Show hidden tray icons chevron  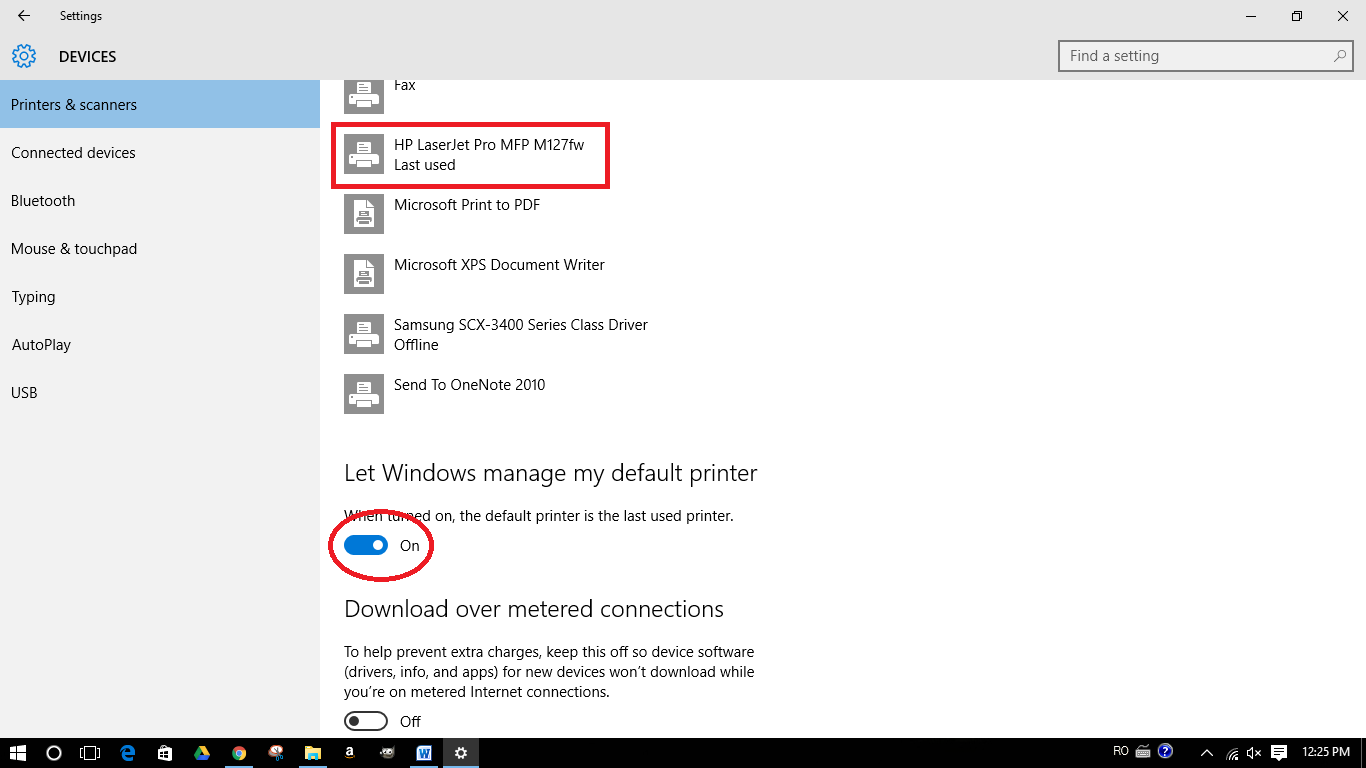coord(1207,753)
